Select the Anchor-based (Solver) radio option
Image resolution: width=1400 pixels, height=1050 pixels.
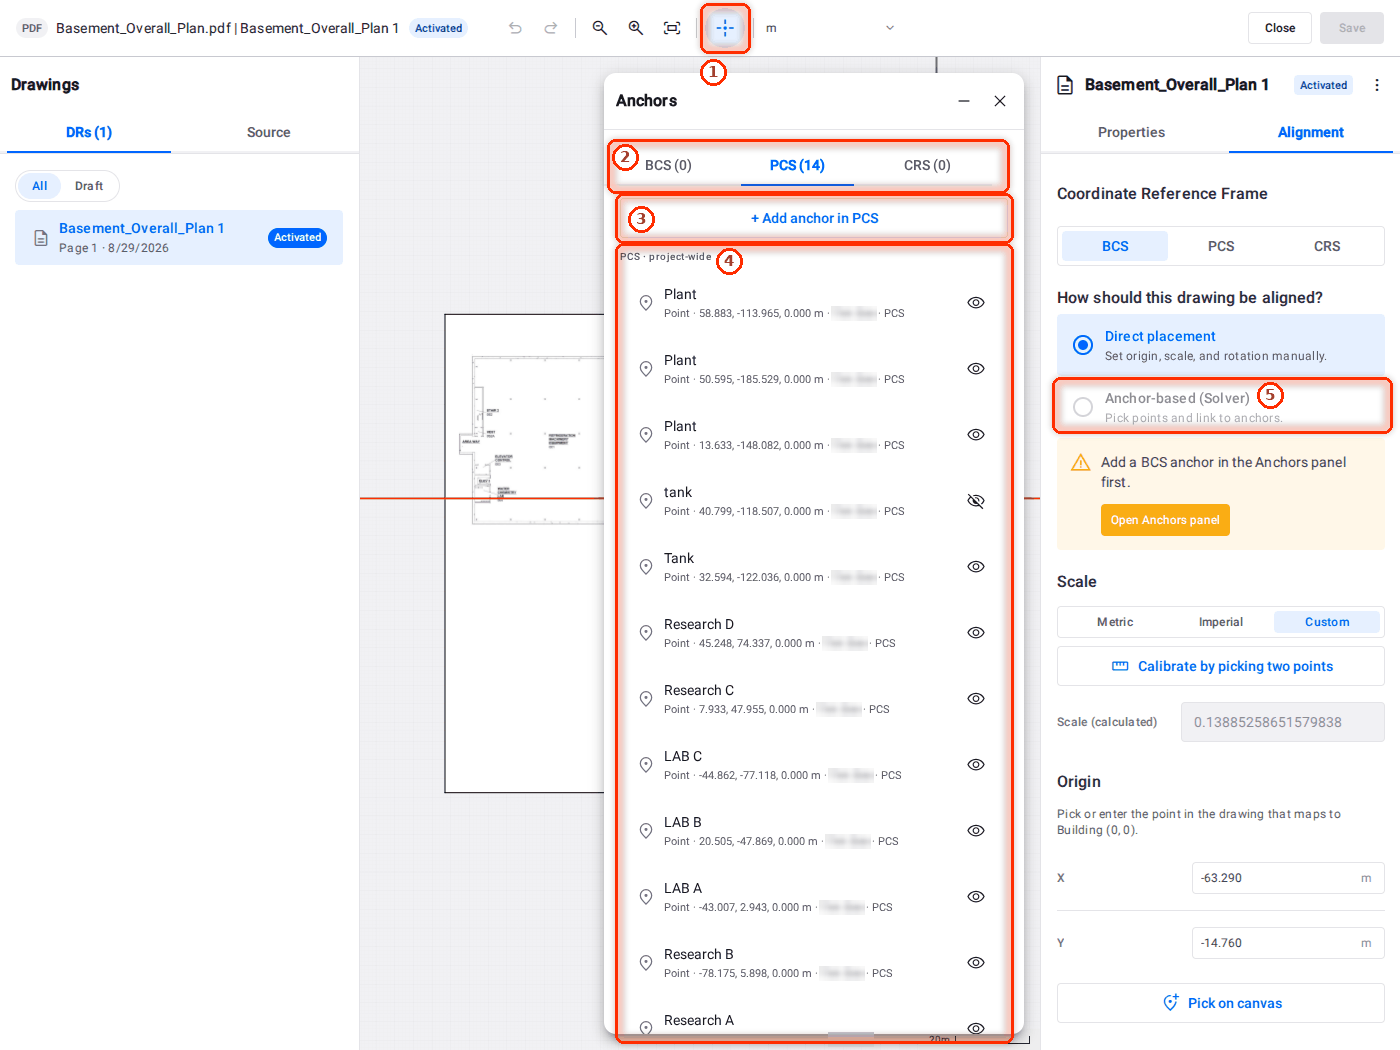[1083, 407]
